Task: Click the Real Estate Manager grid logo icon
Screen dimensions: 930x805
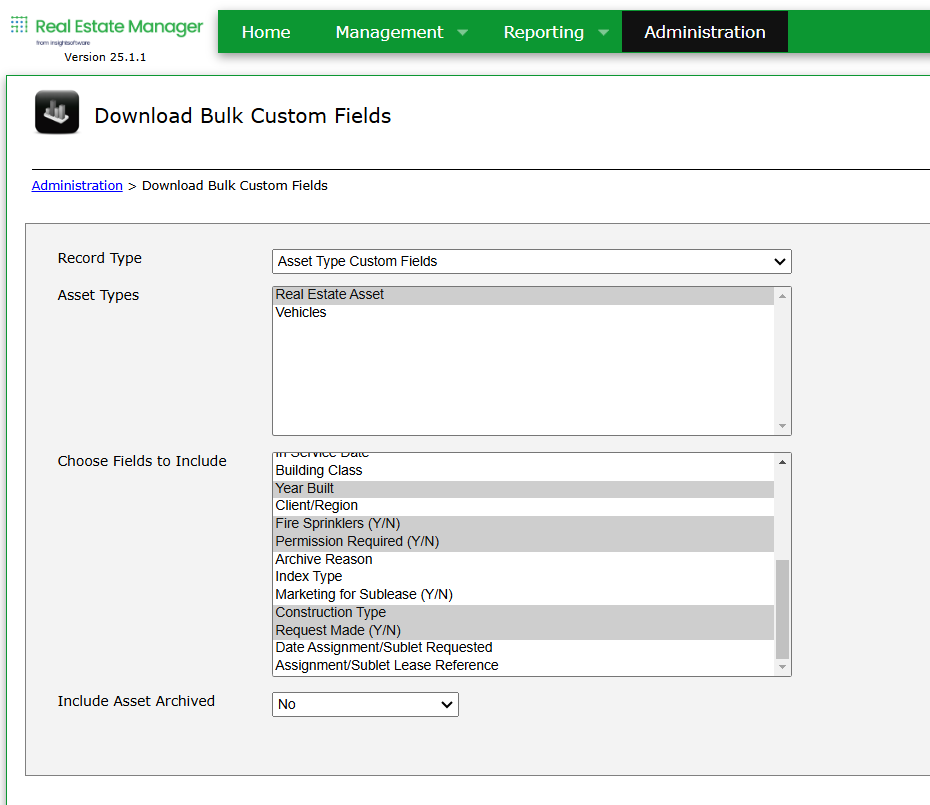Action: point(19,24)
